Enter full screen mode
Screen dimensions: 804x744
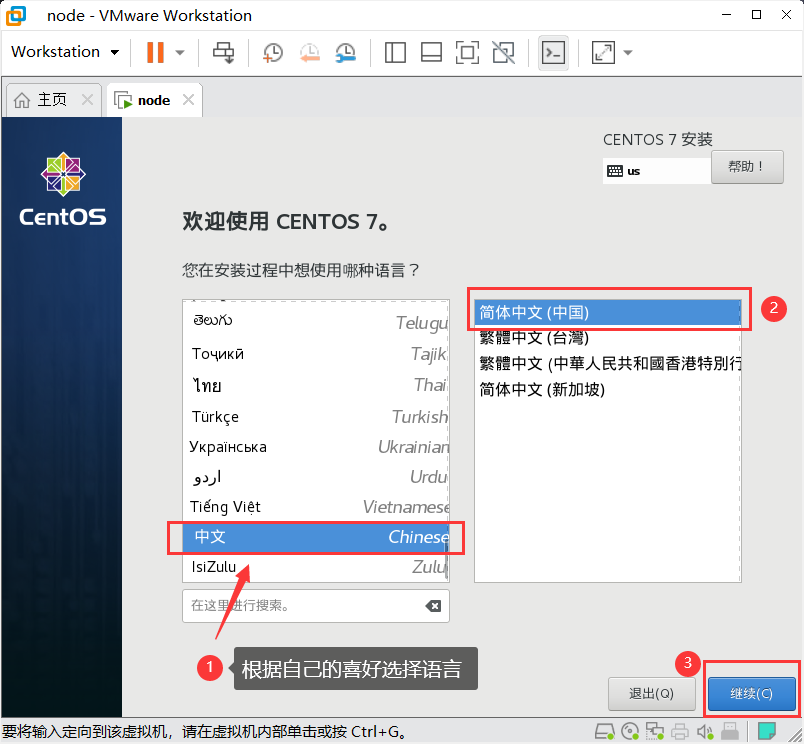[467, 52]
